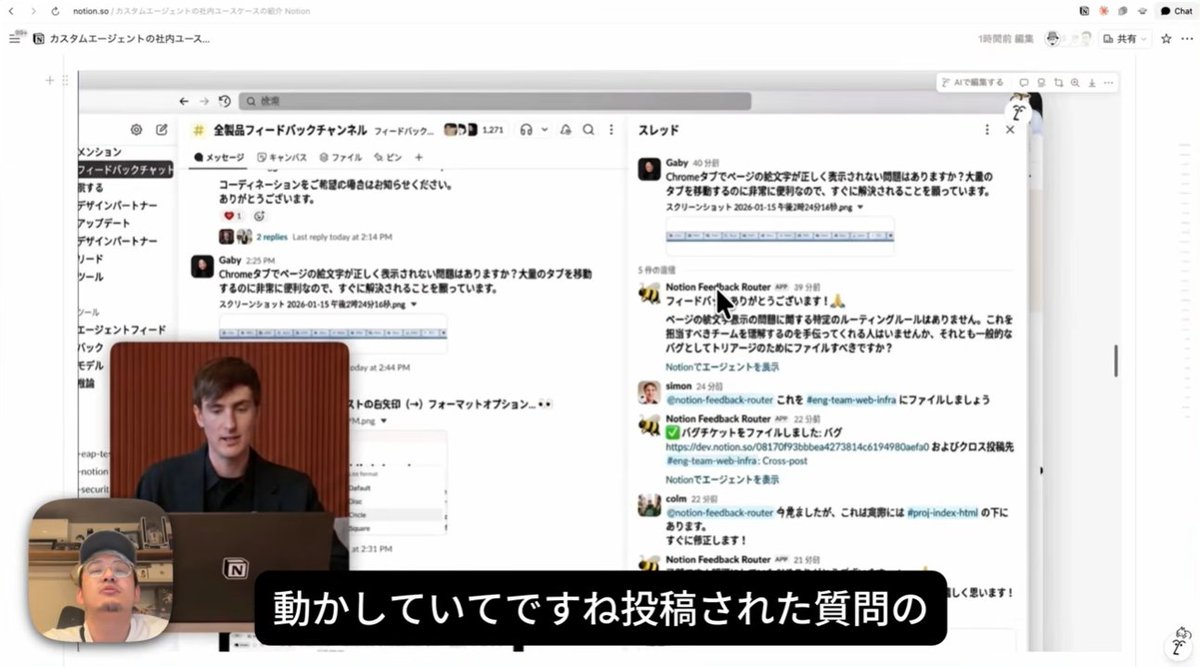The image size is (1200, 667).
Task: Click the @notion-feedback-router mention in colm's message
Action: (x=719, y=512)
